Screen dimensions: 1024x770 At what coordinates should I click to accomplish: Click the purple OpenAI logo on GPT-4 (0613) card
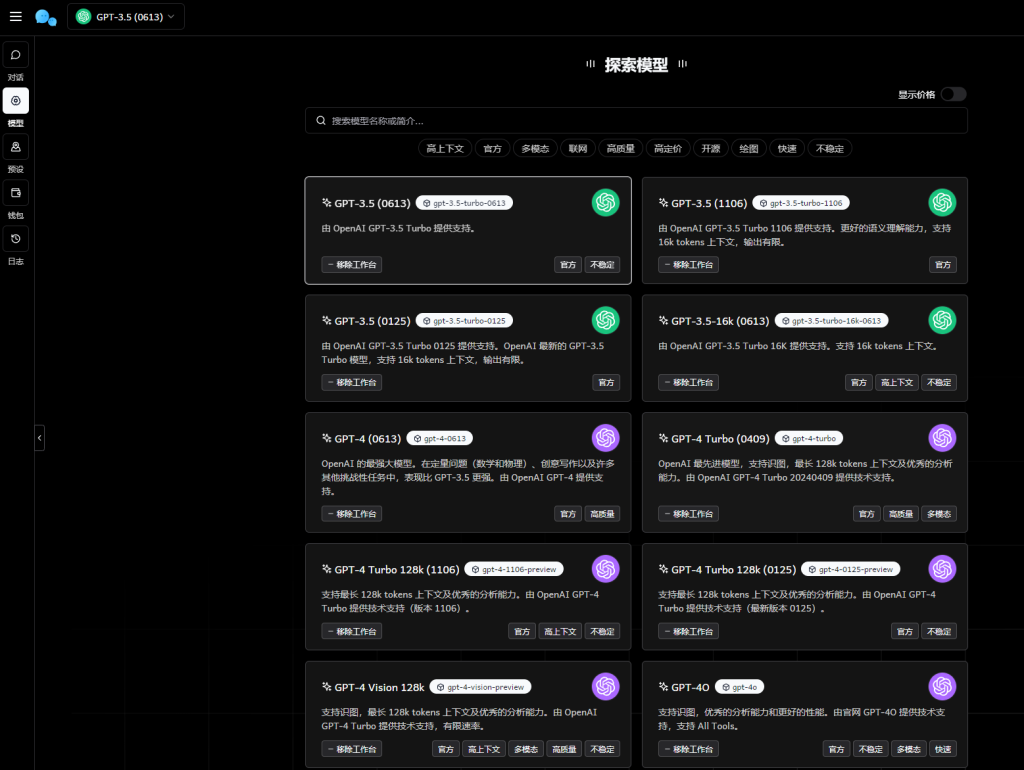pos(605,438)
